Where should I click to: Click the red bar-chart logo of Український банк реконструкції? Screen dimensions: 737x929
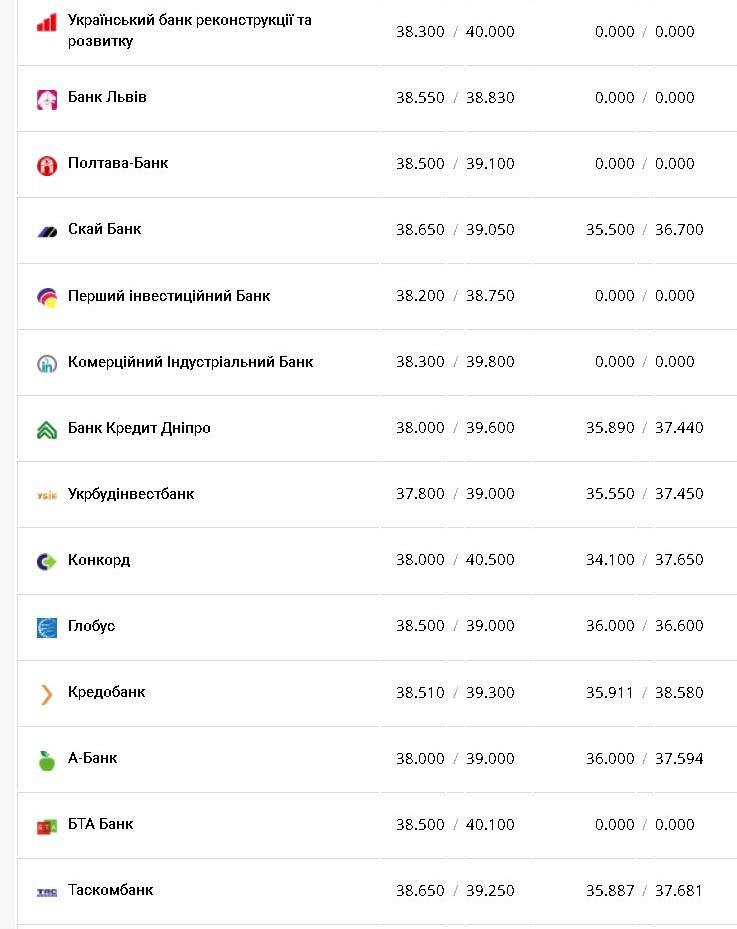[46, 22]
